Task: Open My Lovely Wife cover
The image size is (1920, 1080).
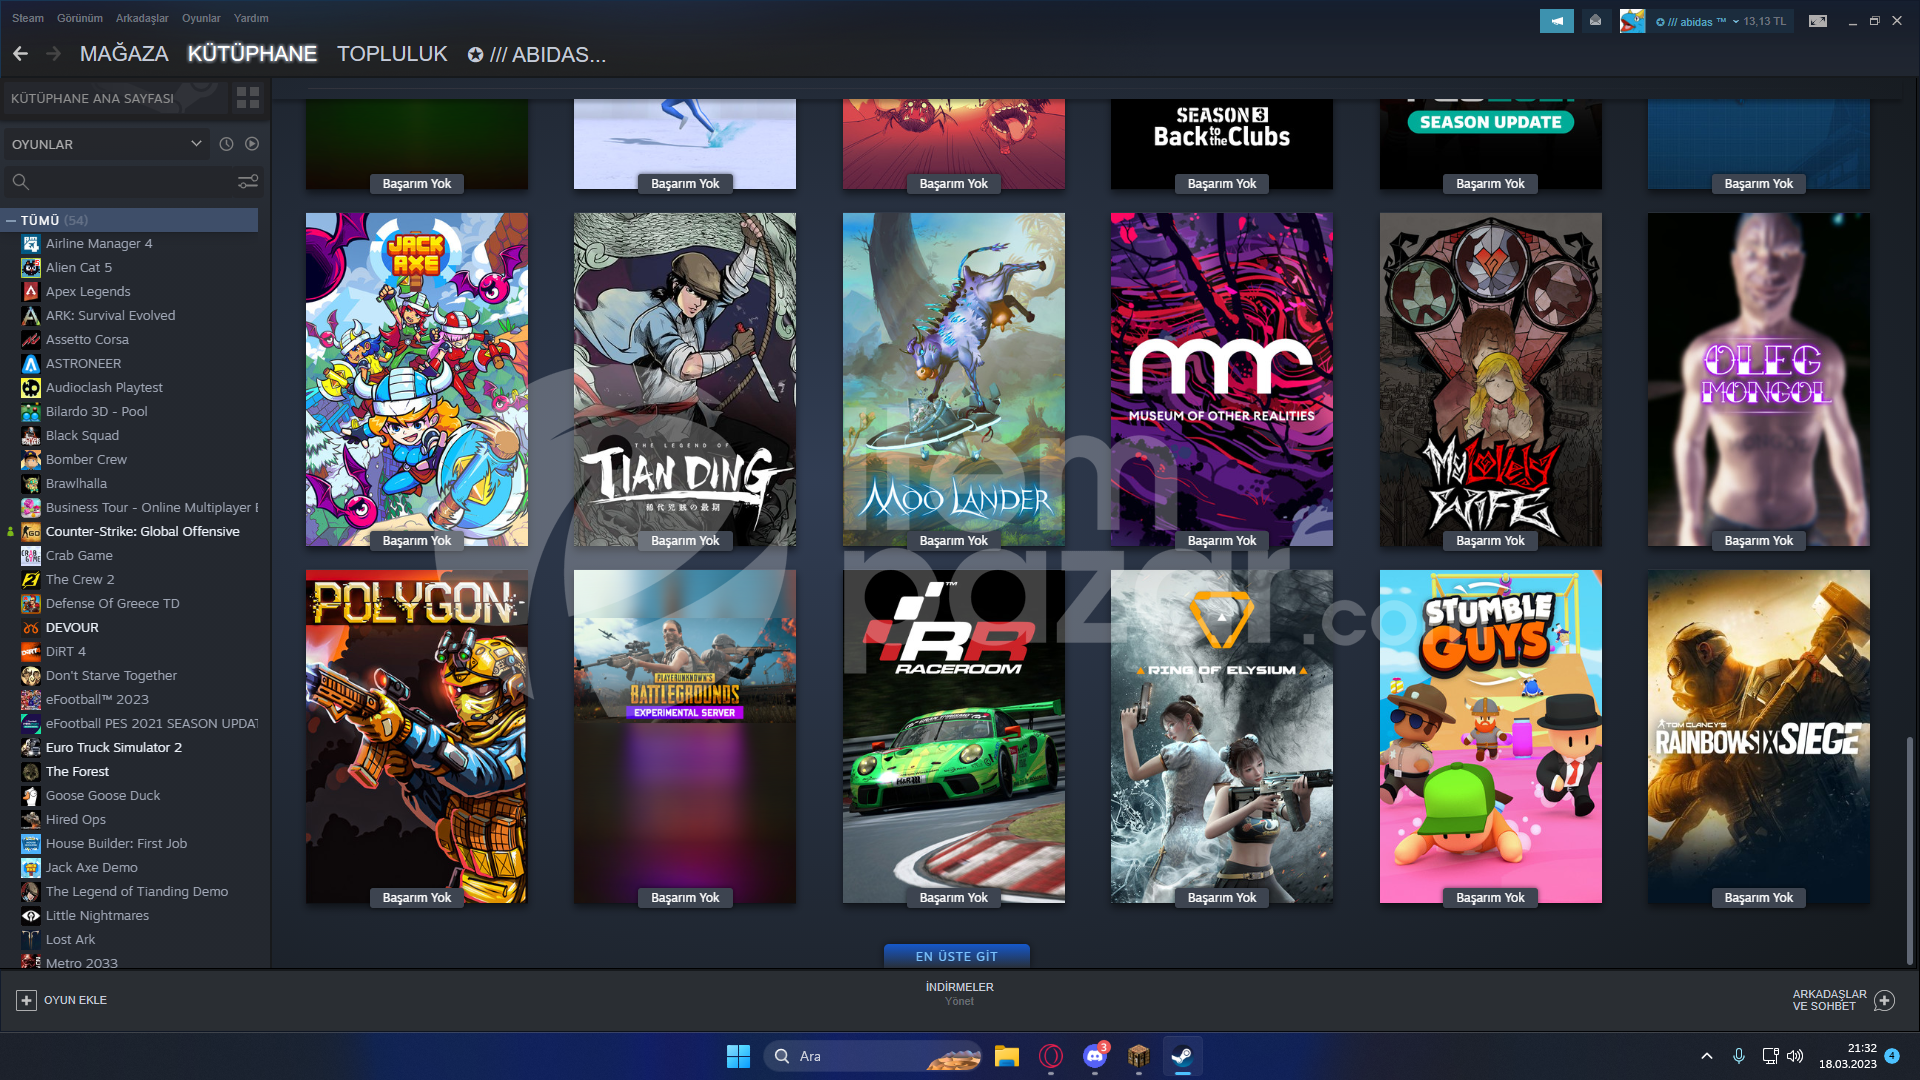Action: pyautogui.click(x=1490, y=379)
